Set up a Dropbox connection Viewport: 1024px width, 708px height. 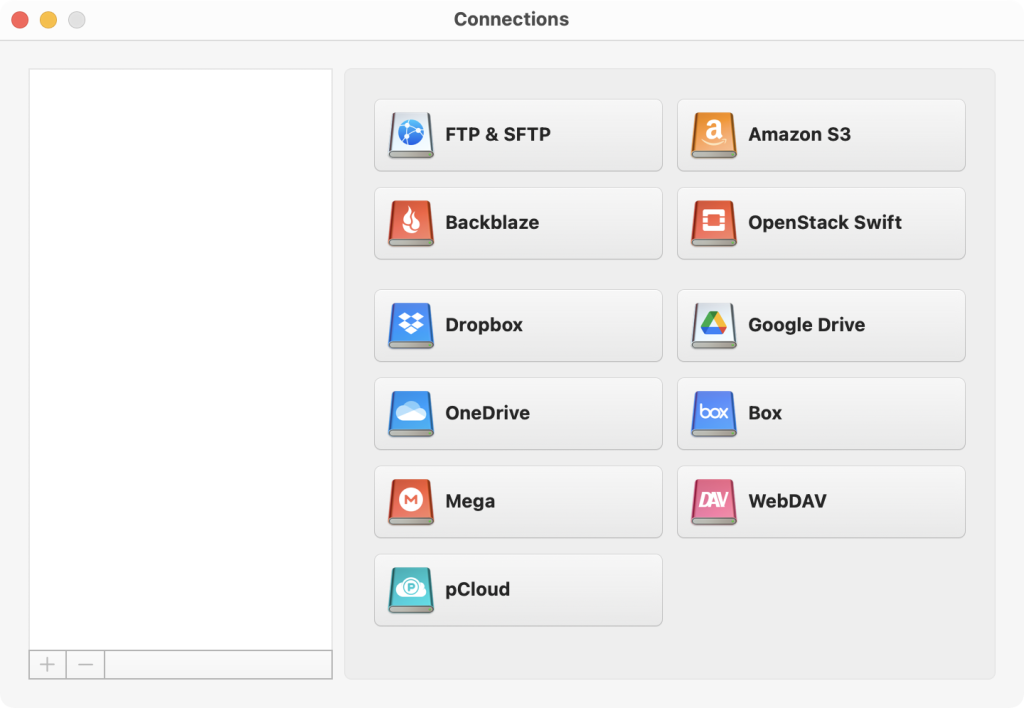pos(518,324)
